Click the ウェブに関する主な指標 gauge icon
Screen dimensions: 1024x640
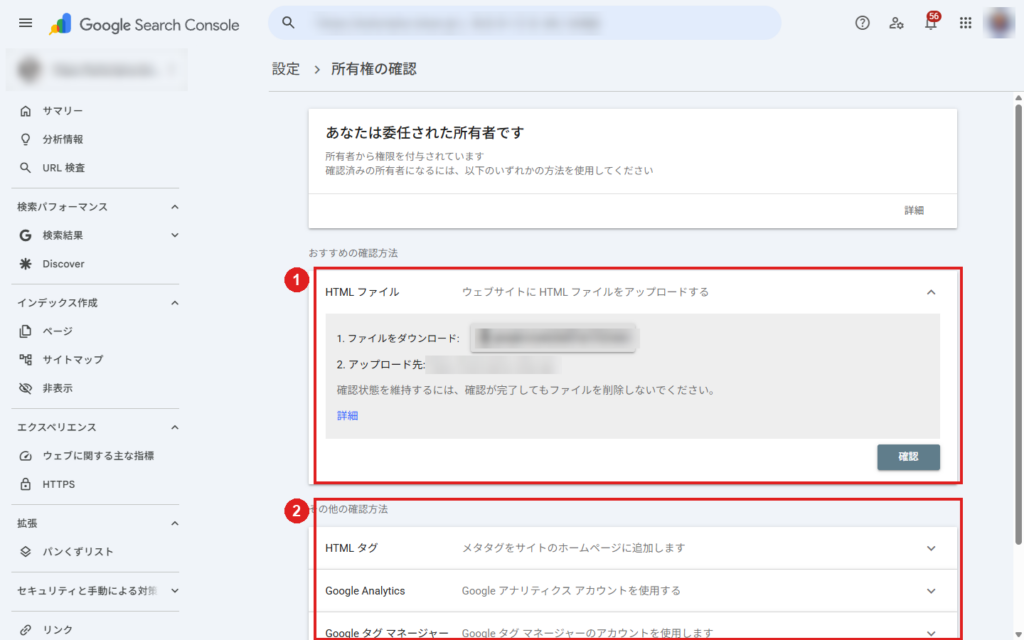coord(25,456)
